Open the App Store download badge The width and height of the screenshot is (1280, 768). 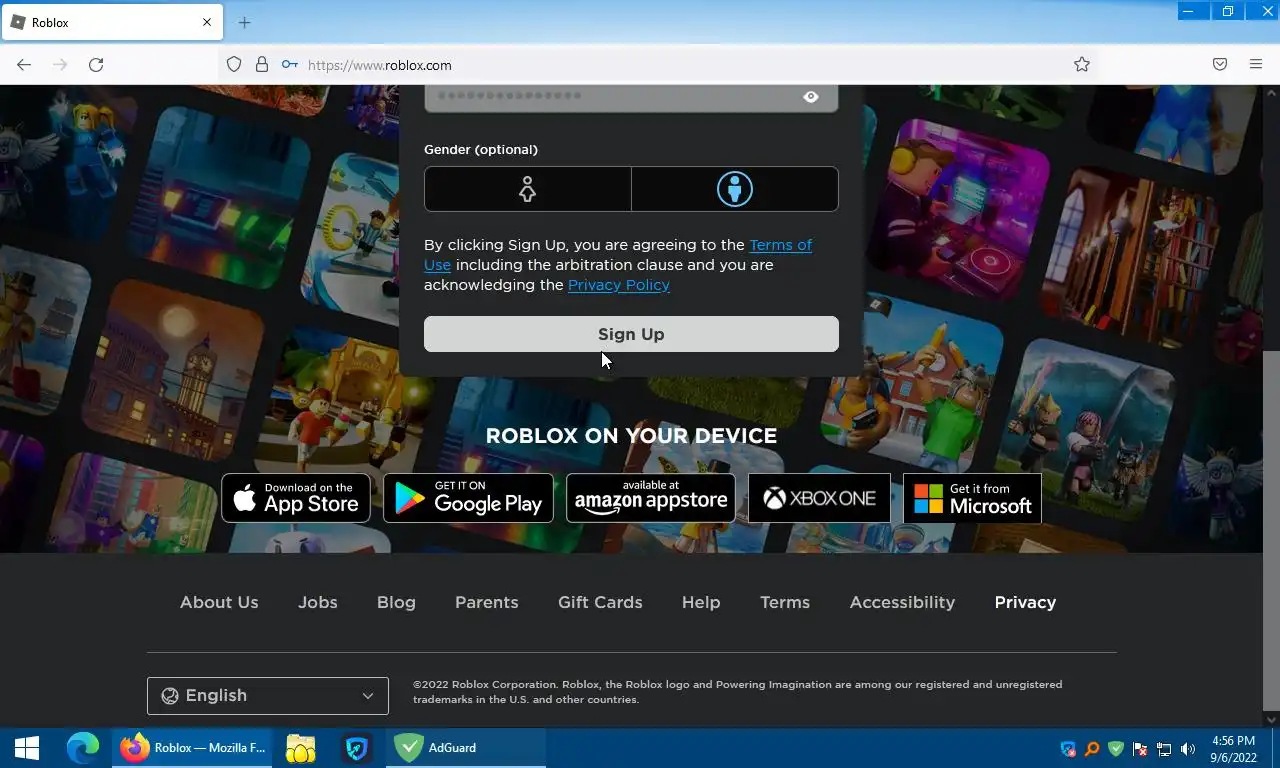(x=296, y=498)
